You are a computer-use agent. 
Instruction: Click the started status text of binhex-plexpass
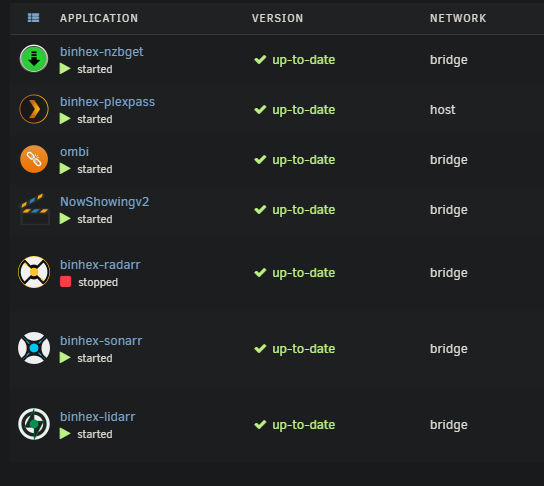[x=95, y=119]
